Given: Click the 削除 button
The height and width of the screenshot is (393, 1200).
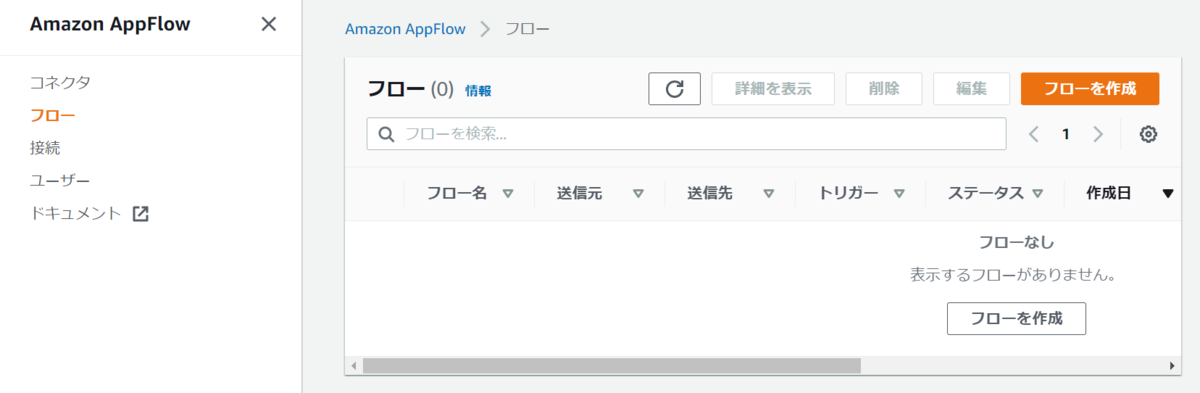Looking at the screenshot, I should click(x=884, y=88).
